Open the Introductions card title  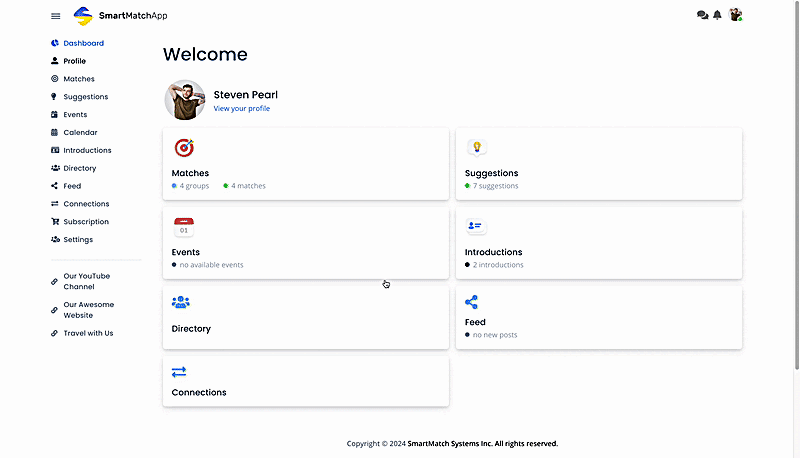pos(493,252)
